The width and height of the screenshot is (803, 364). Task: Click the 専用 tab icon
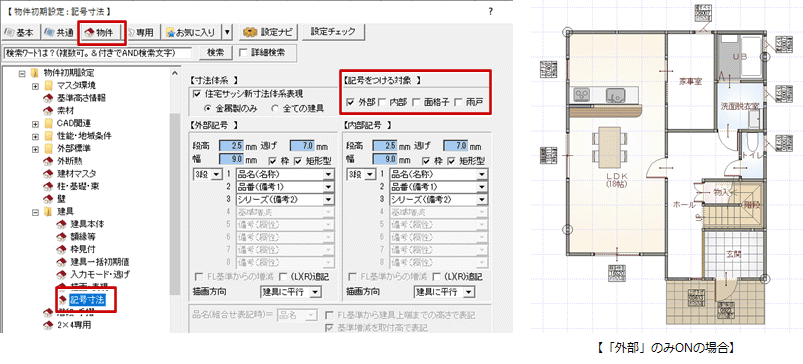point(132,32)
